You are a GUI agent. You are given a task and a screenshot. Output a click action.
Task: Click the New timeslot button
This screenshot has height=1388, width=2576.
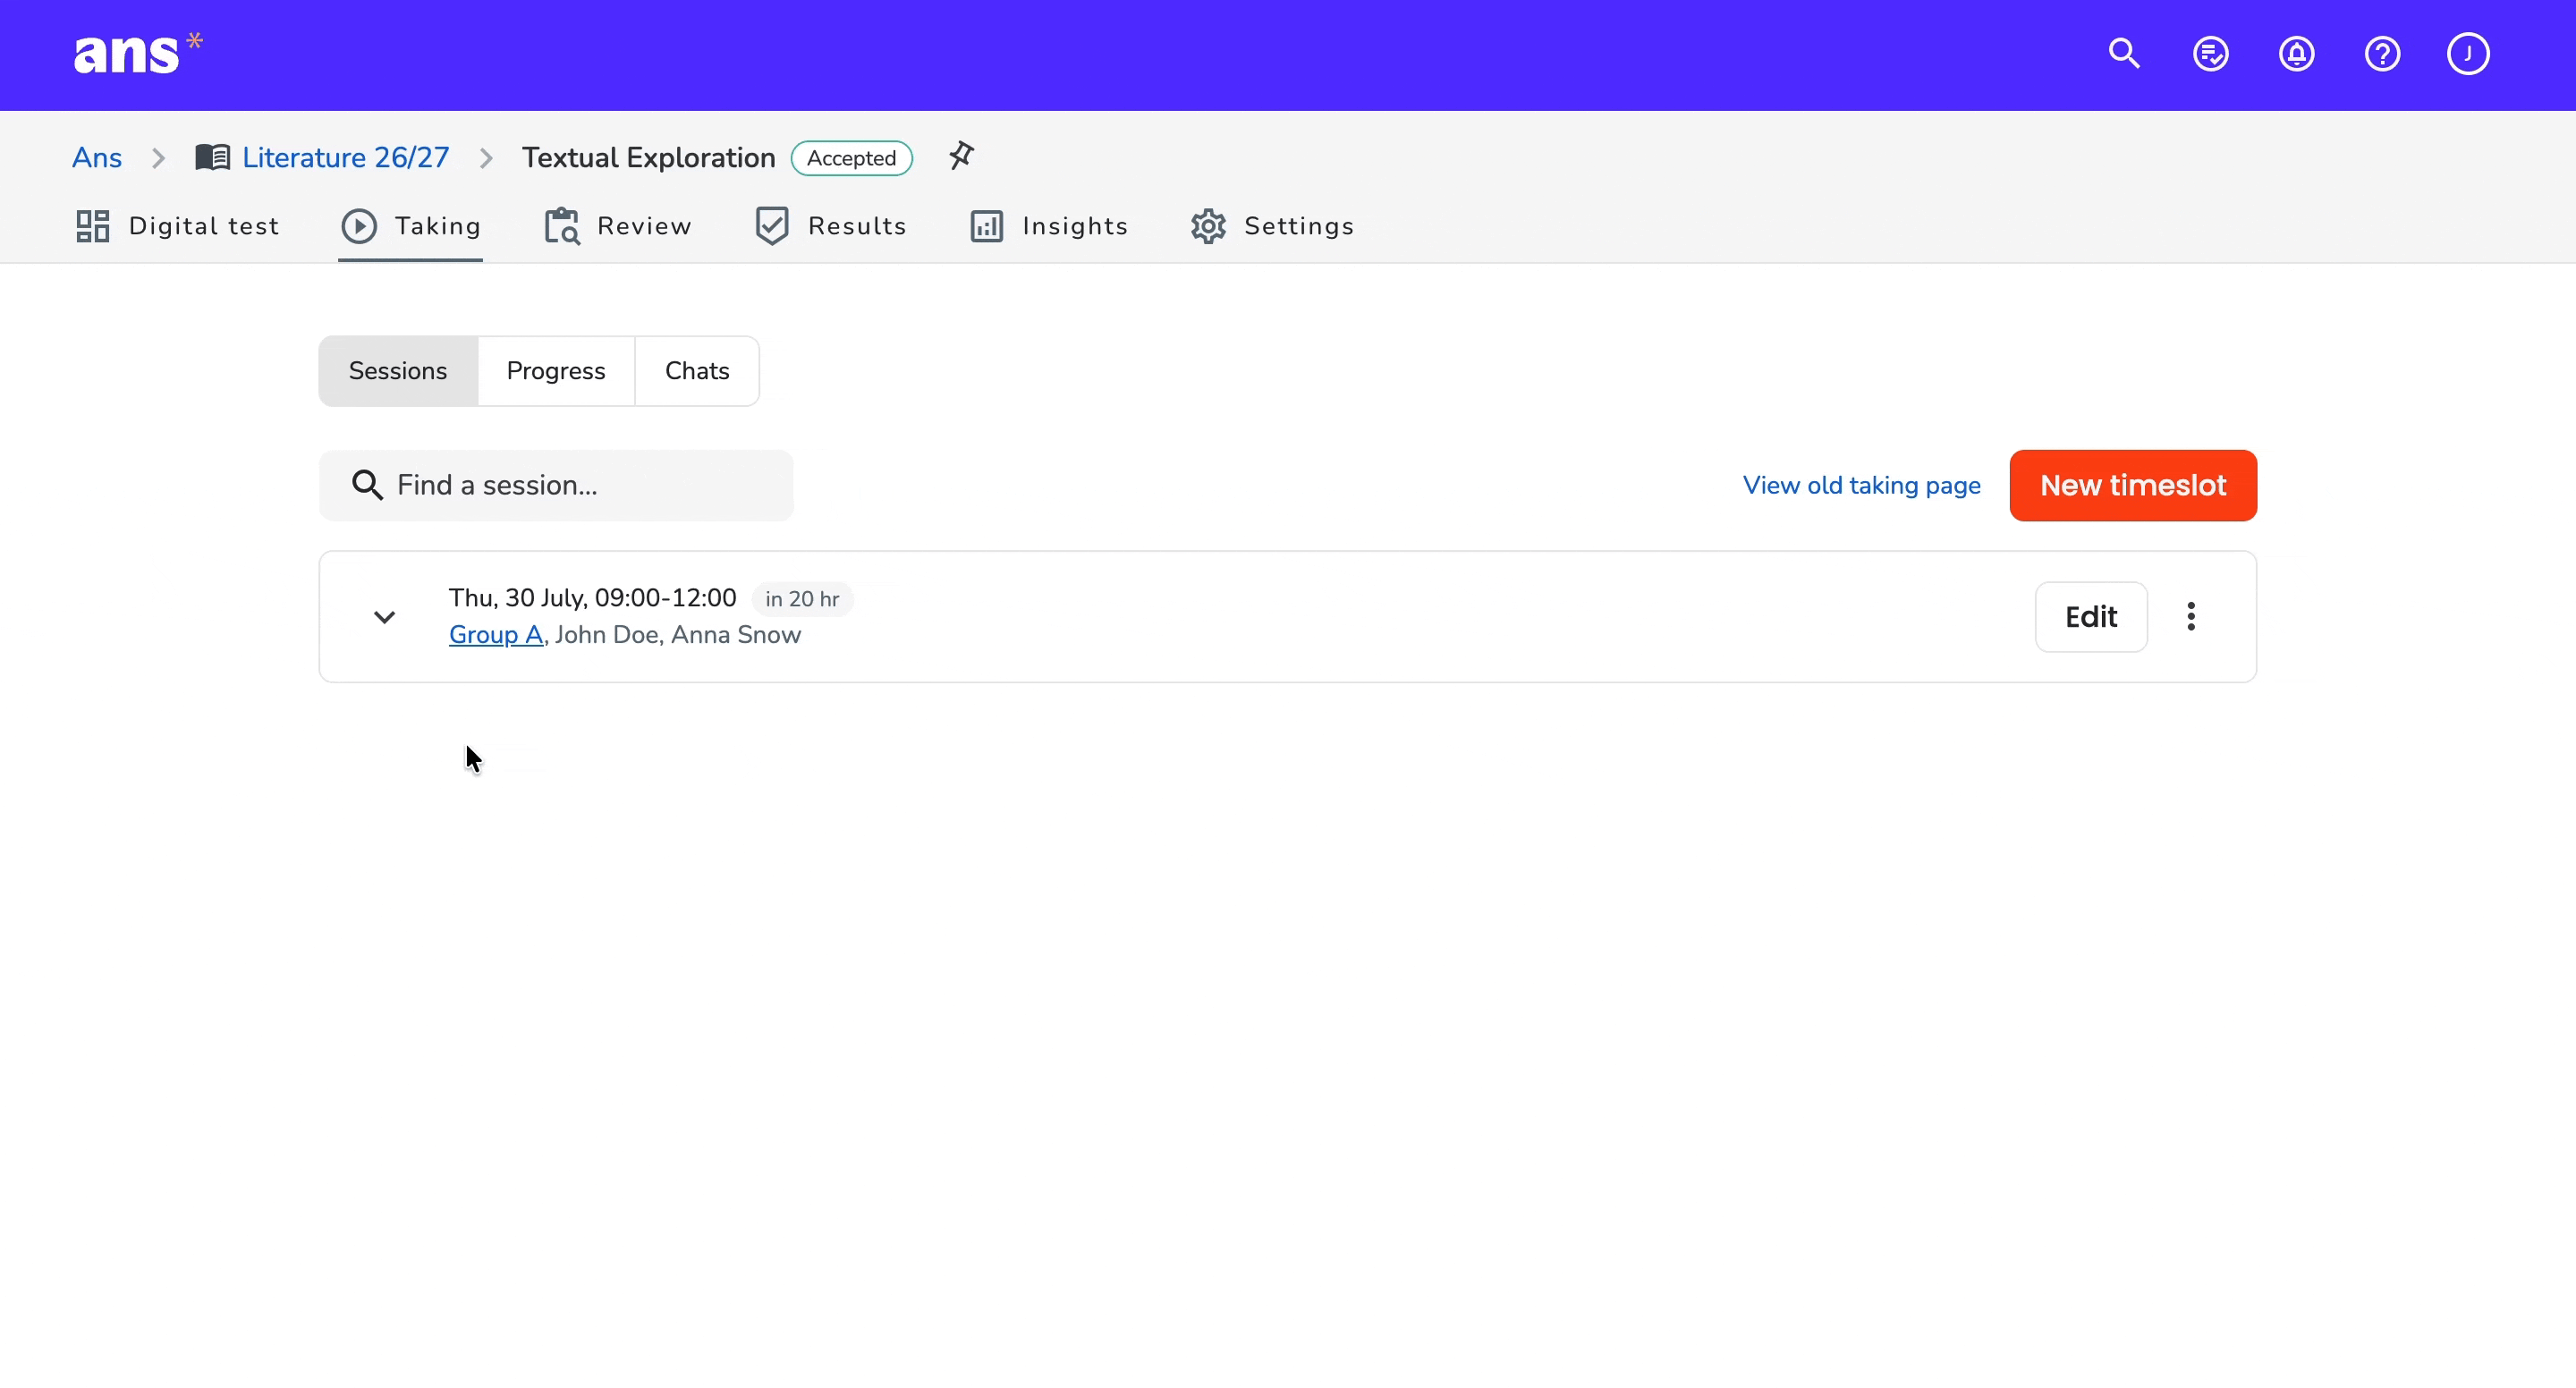coord(2133,485)
